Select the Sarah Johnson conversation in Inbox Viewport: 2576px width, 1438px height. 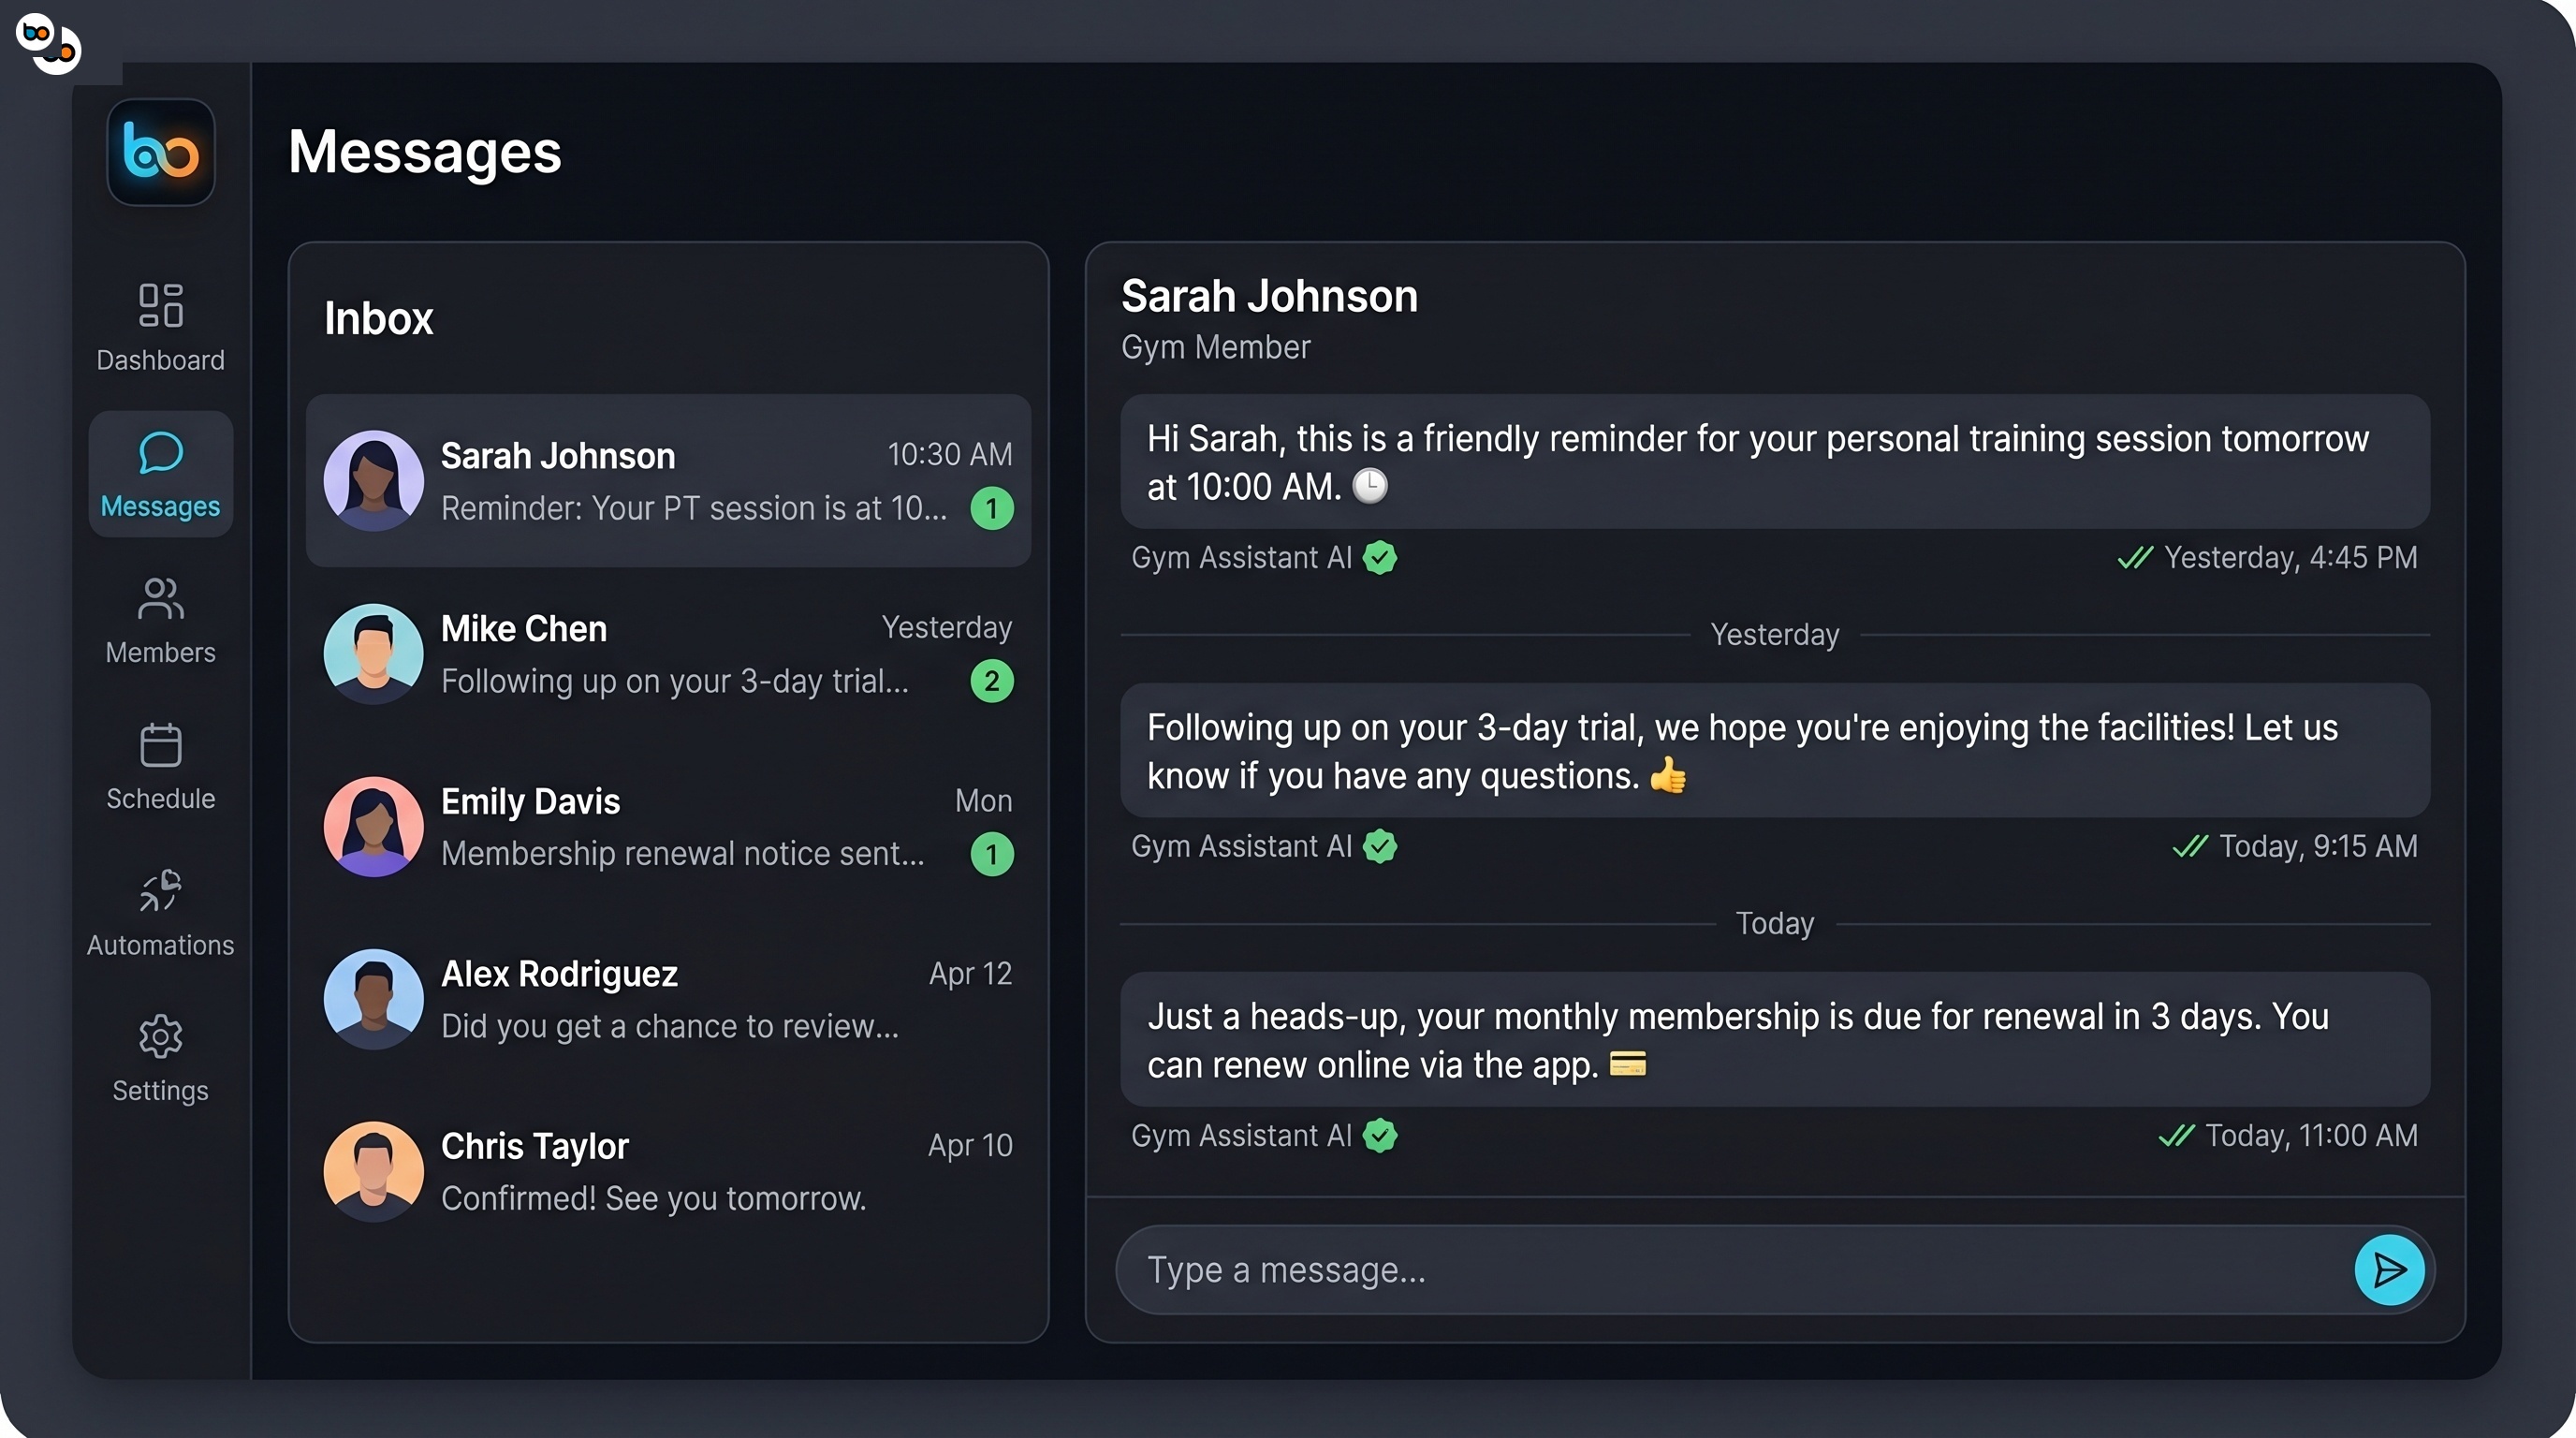pyautogui.click(x=668, y=482)
